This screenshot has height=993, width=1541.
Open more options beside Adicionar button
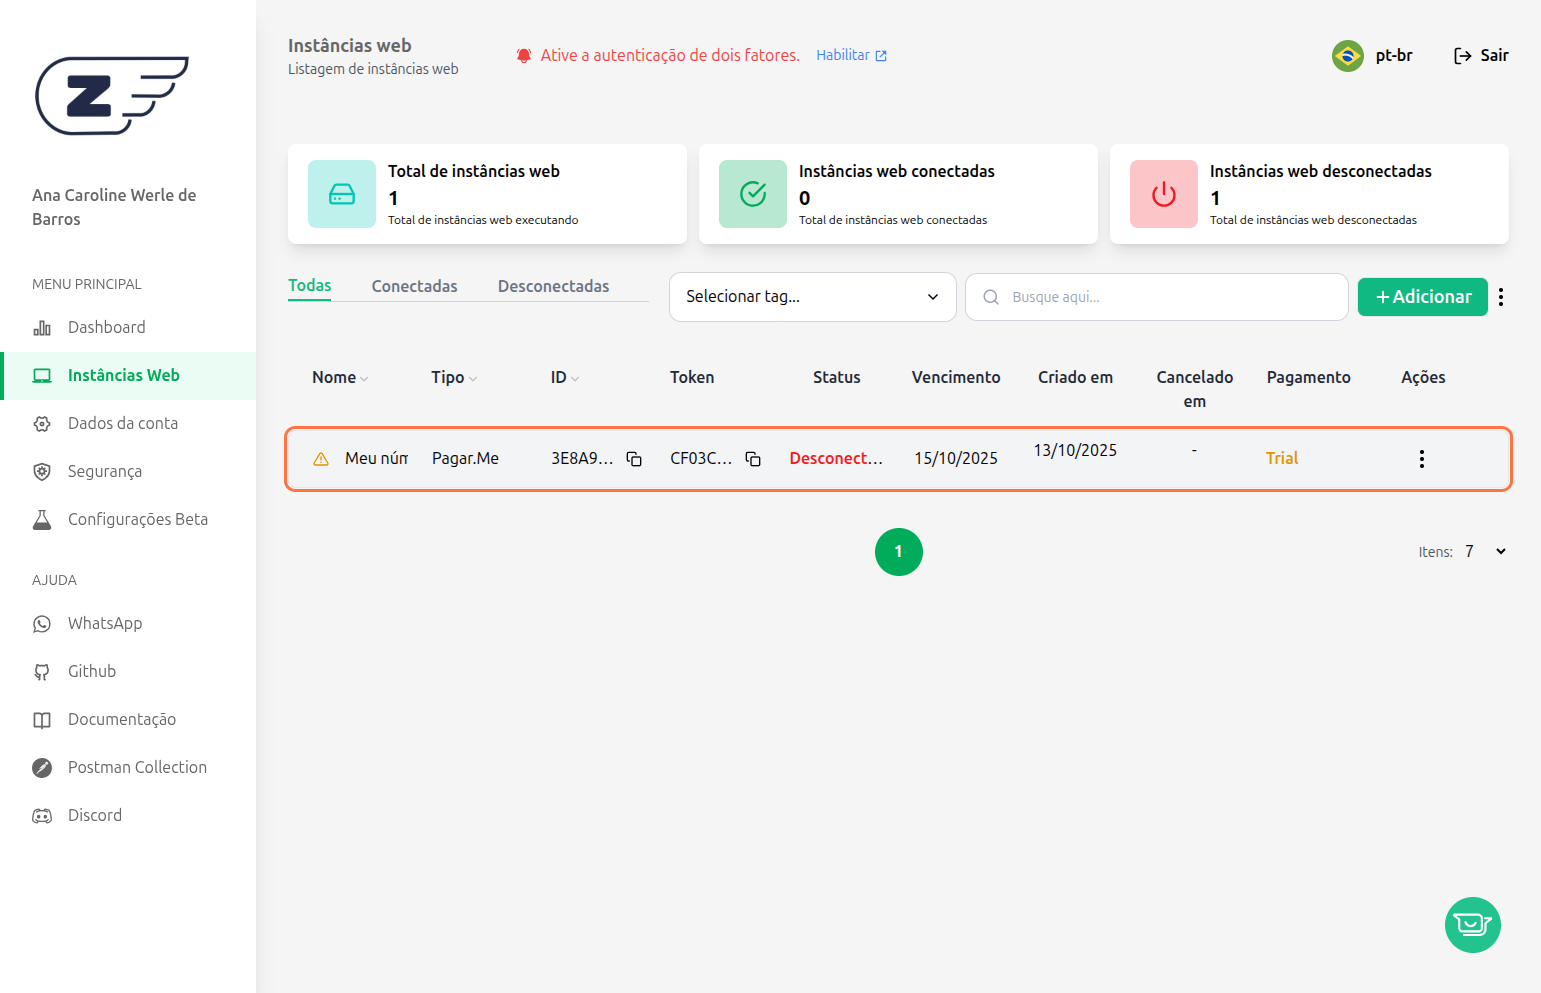click(1501, 297)
